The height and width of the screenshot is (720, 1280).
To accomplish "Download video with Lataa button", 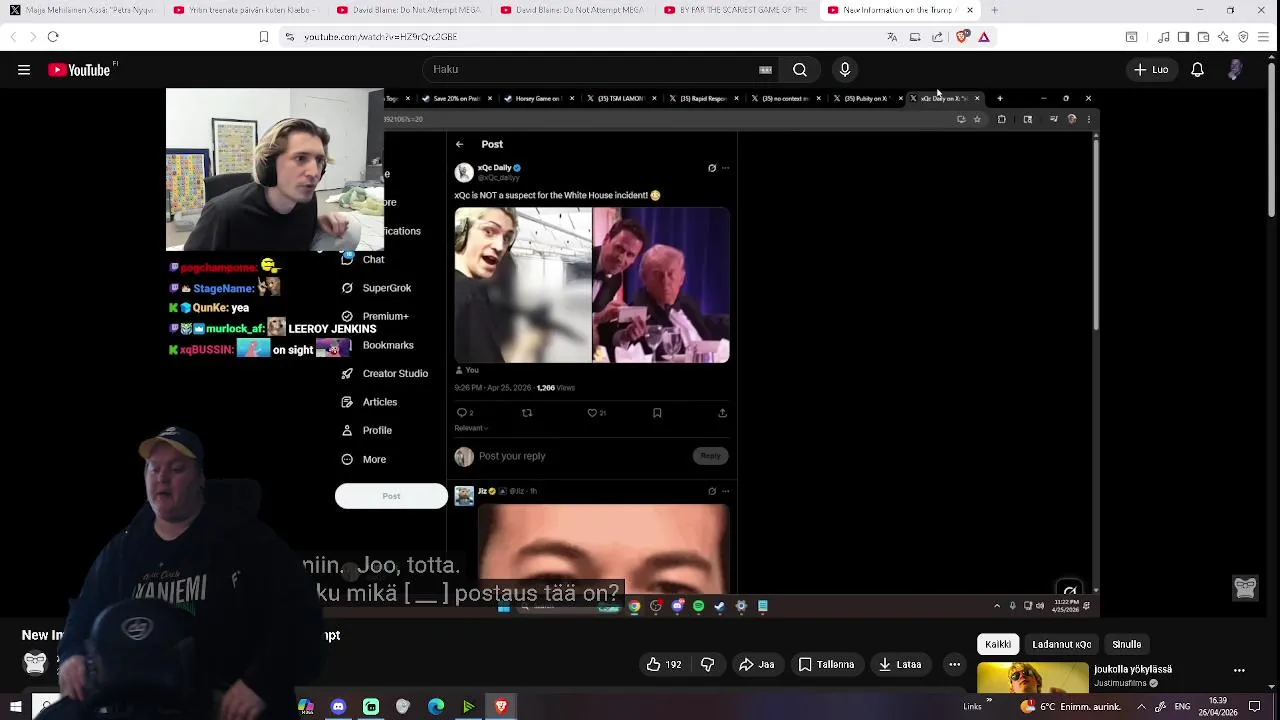I will 900,664.
